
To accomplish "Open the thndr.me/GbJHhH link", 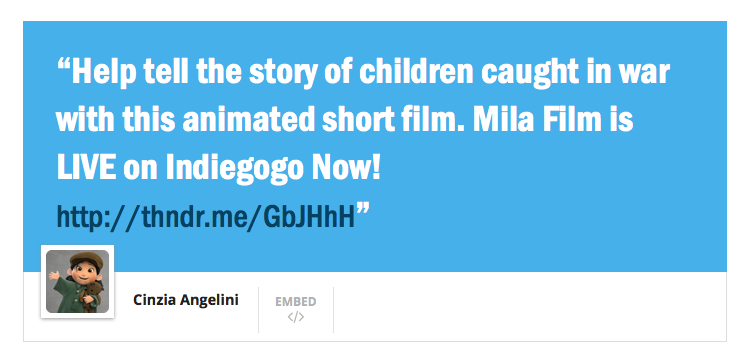I will (206, 217).
